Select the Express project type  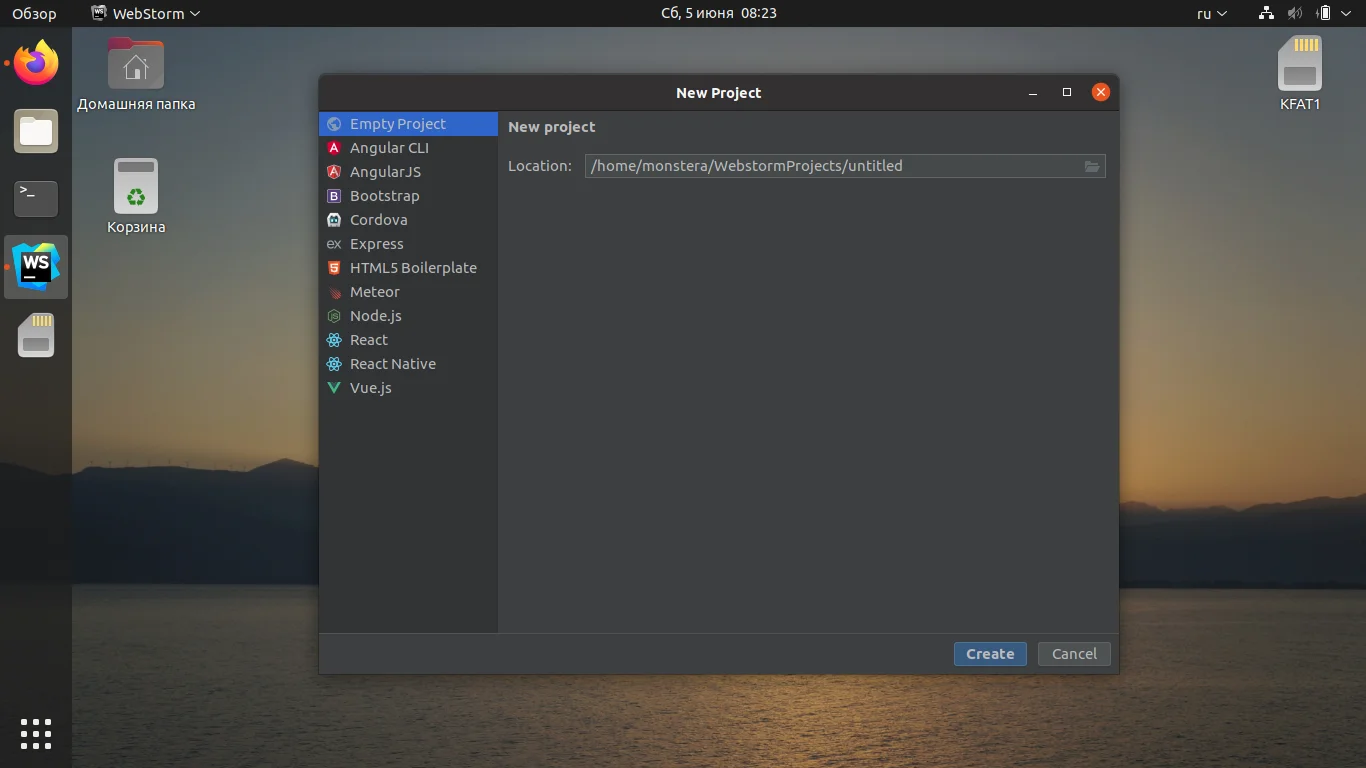coord(377,244)
